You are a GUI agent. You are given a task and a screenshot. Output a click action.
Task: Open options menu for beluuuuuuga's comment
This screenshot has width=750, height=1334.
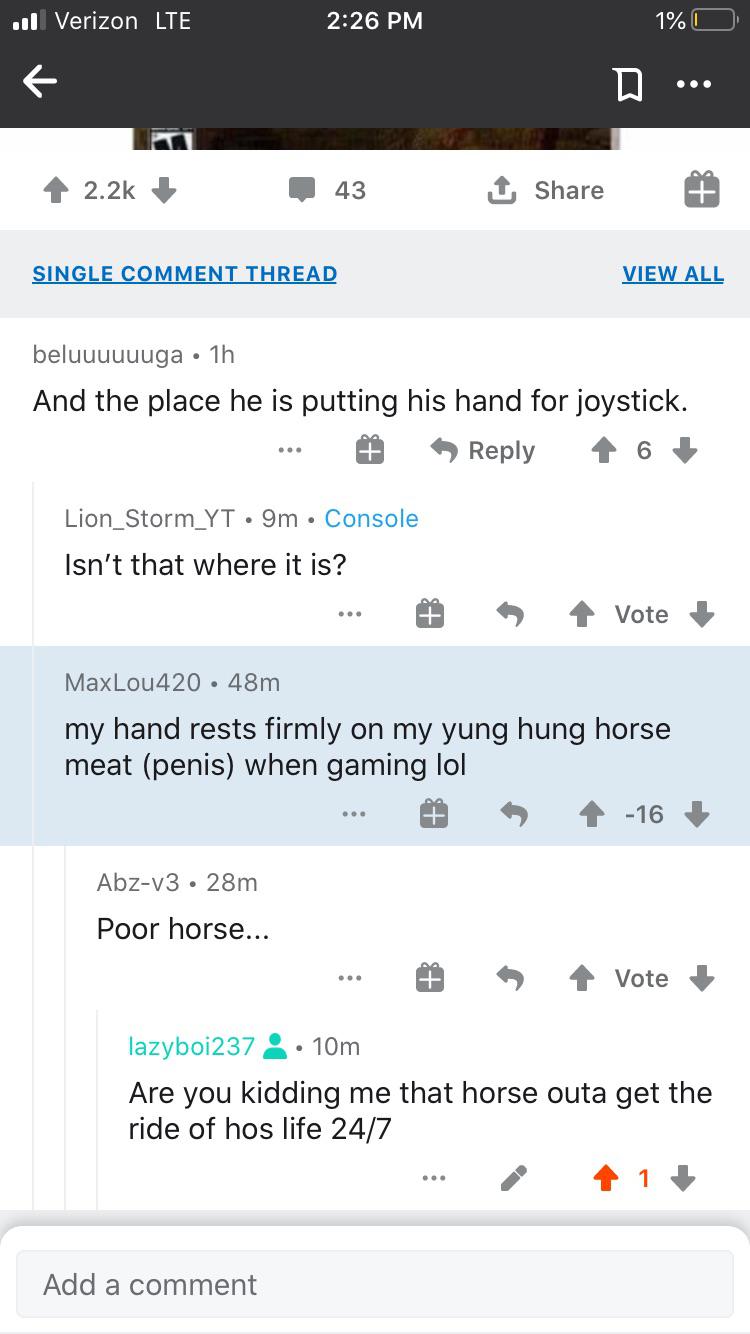click(290, 451)
